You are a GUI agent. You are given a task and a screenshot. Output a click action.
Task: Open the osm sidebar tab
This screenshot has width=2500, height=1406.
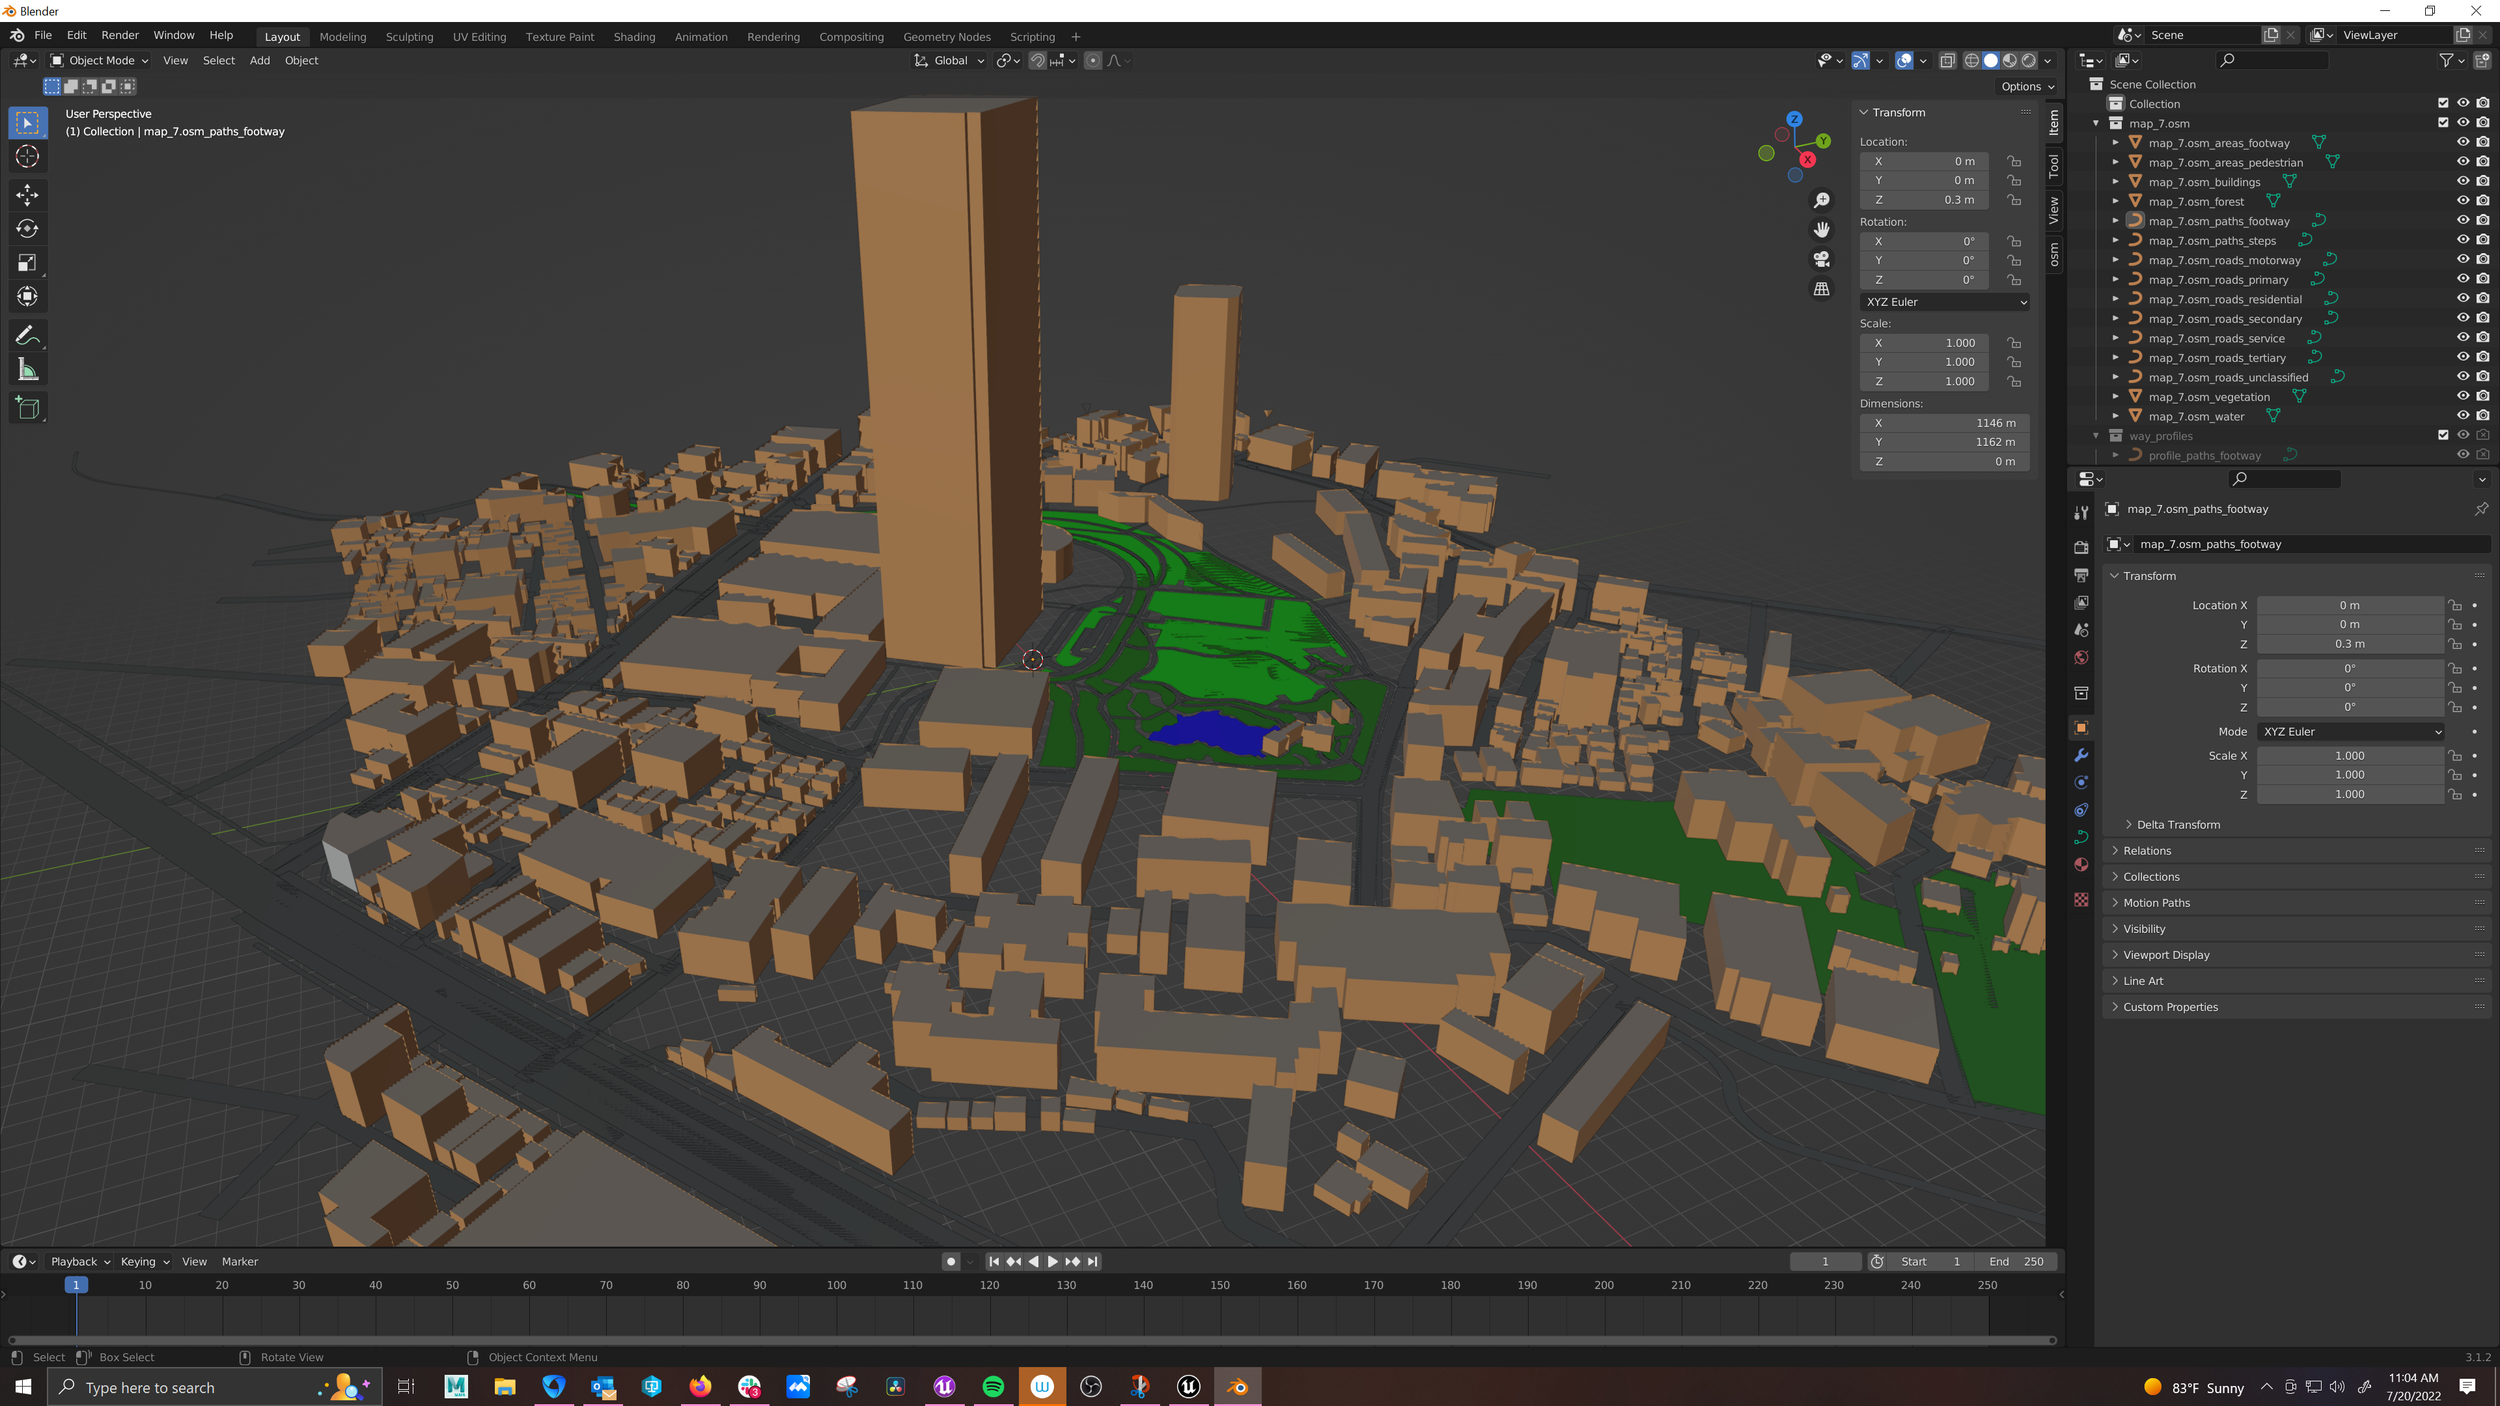pos(2054,255)
